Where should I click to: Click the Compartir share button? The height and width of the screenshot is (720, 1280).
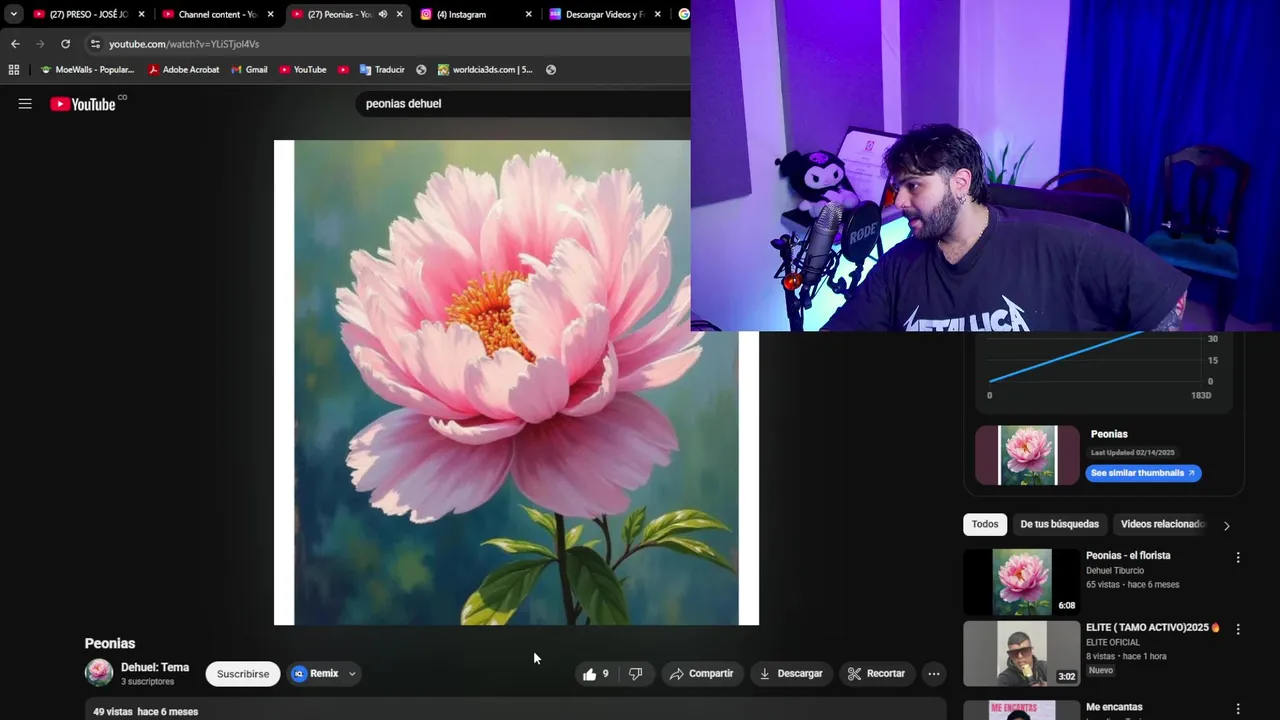pyautogui.click(x=702, y=674)
